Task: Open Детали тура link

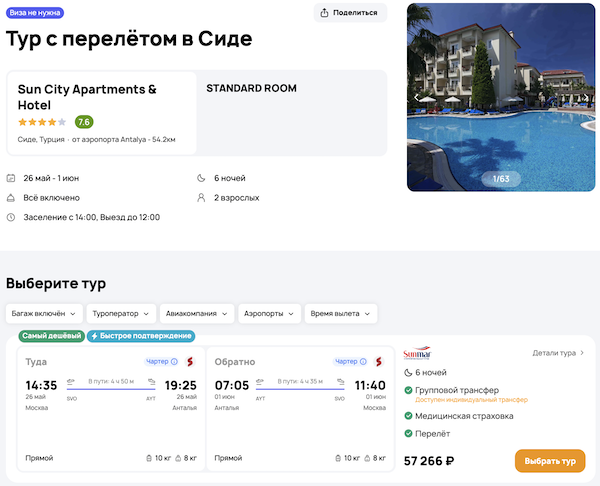Action: tap(558, 353)
